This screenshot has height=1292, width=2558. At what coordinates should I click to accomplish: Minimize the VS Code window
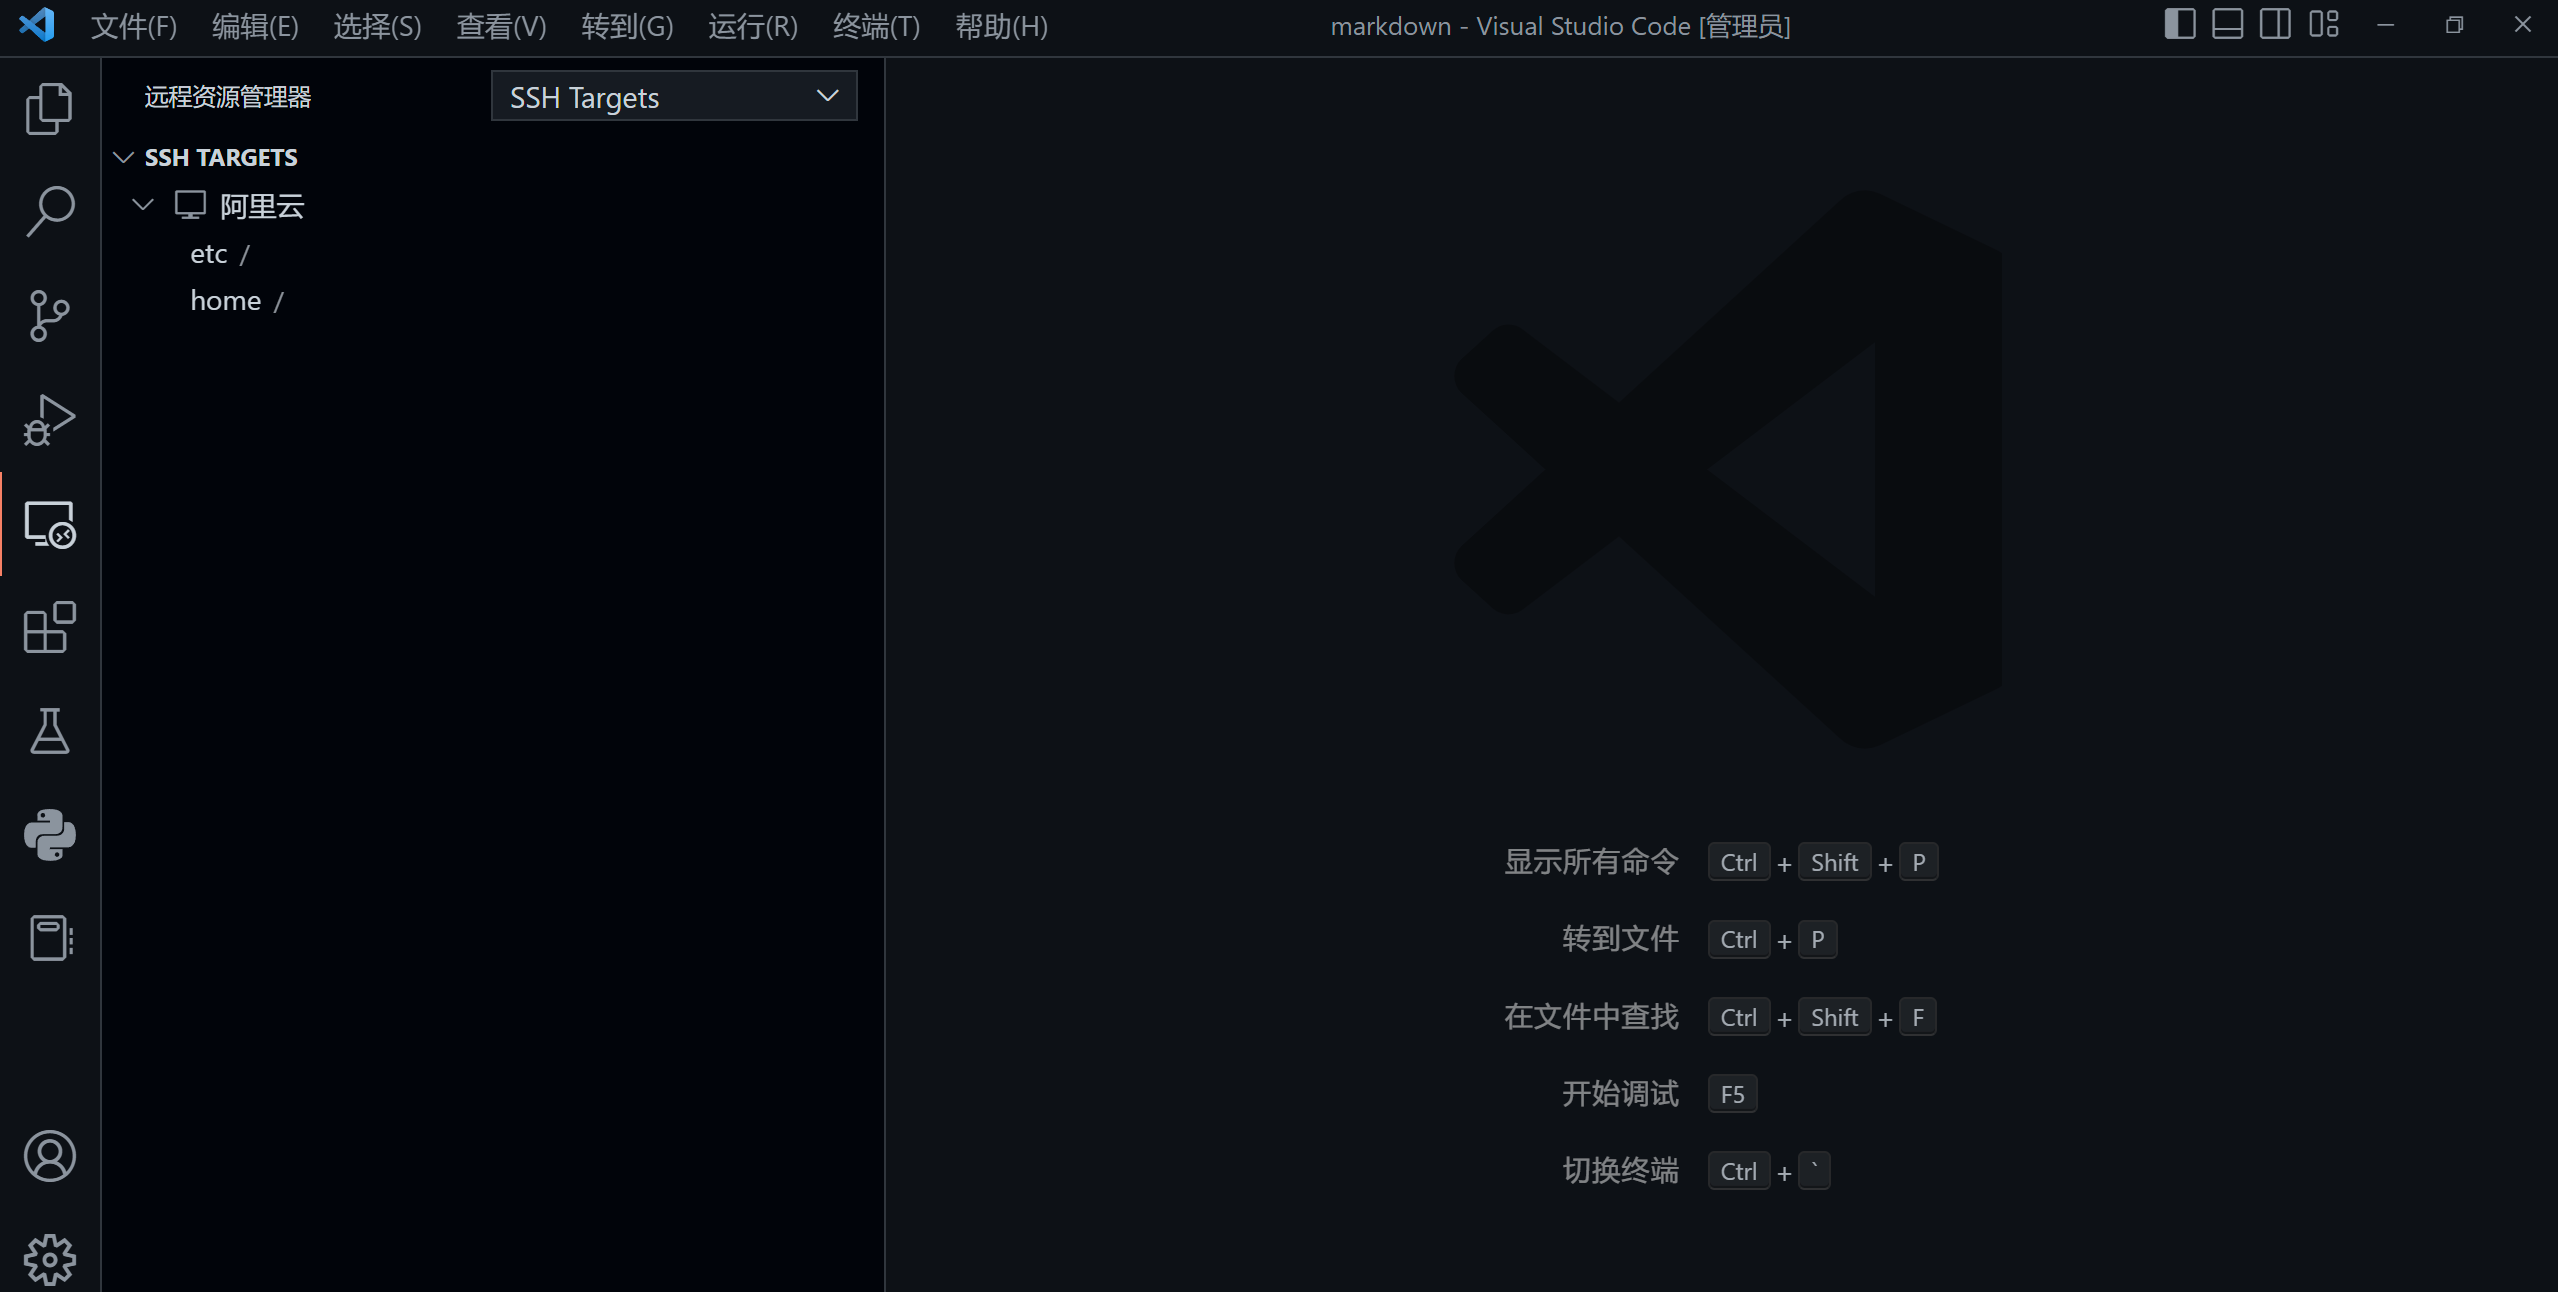tap(2385, 25)
